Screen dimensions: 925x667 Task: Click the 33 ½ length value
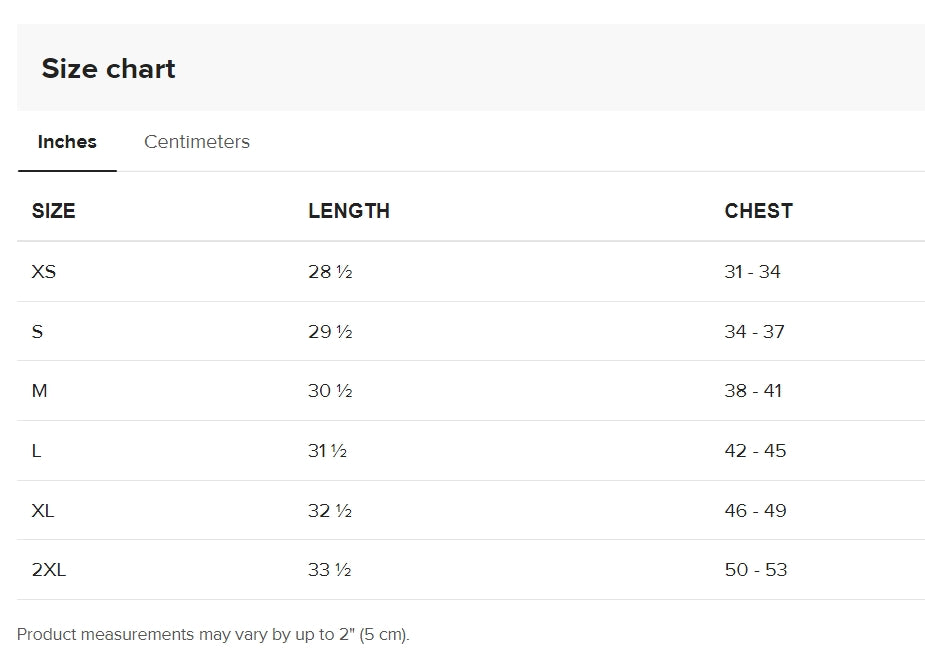(329, 570)
